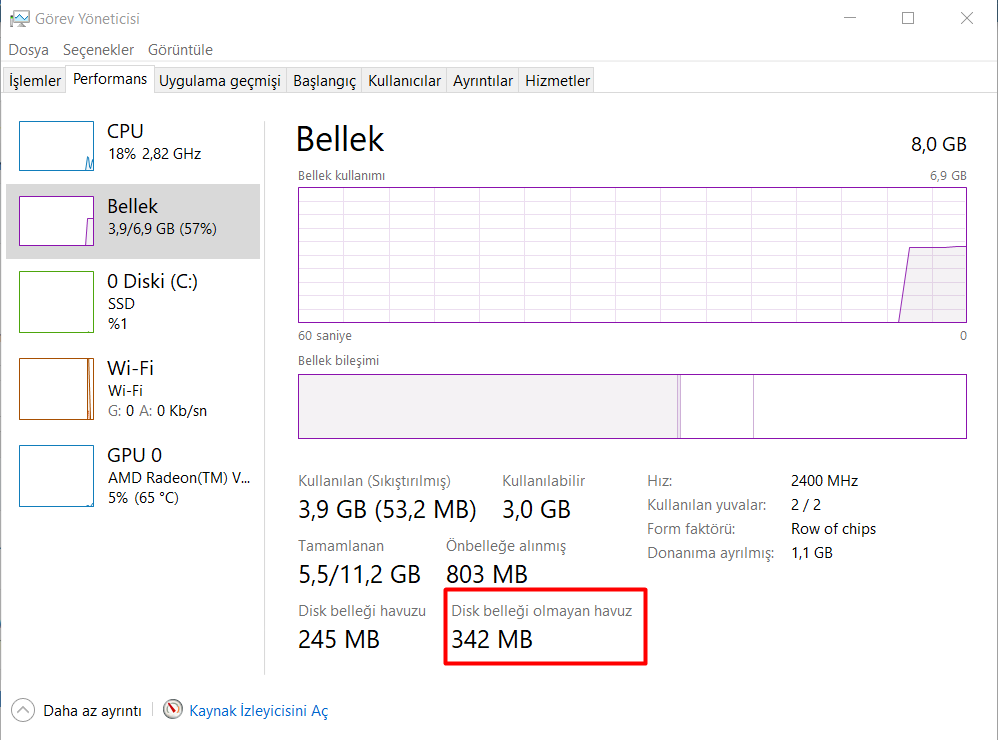Open the Seçenekler menu

(x=98, y=50)
